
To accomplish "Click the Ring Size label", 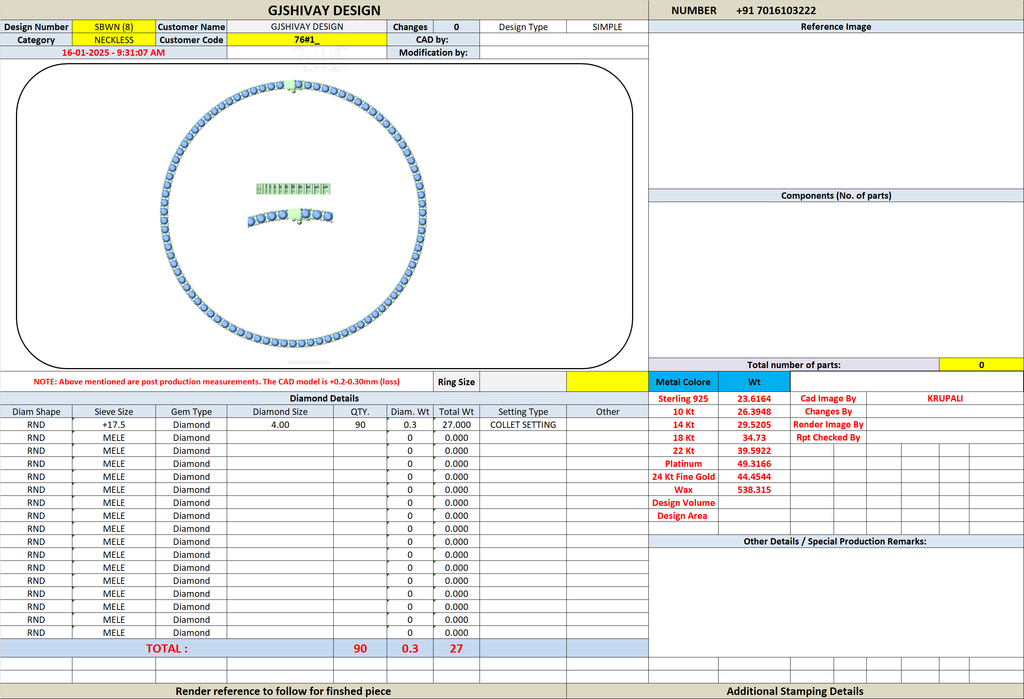I will [456, 382].
